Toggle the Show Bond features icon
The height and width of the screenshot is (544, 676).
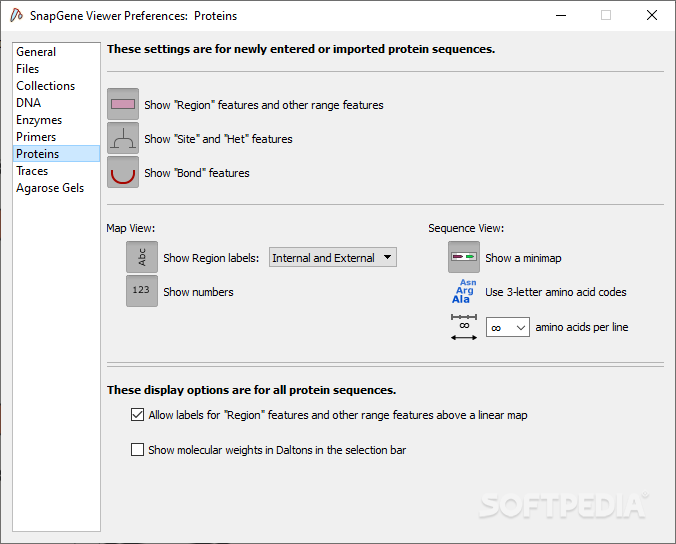pos(123,172)
